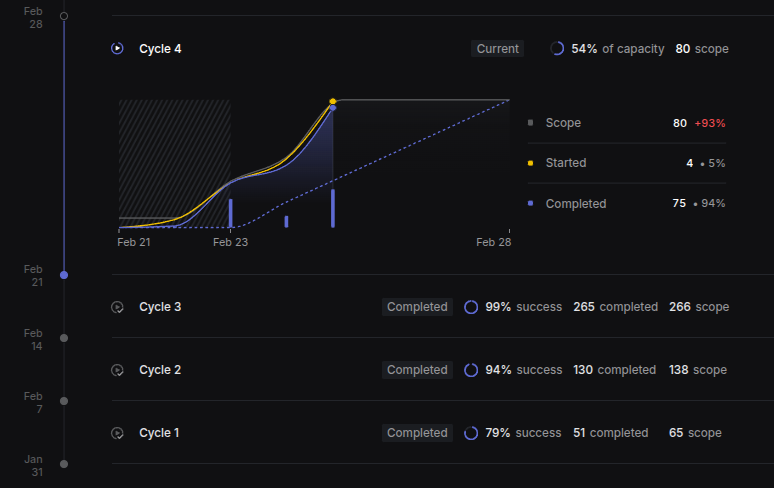Click the 94% success progress ring
Image resolution: width=774 pixels, height=488 pixels.
(x=471, y=370)
